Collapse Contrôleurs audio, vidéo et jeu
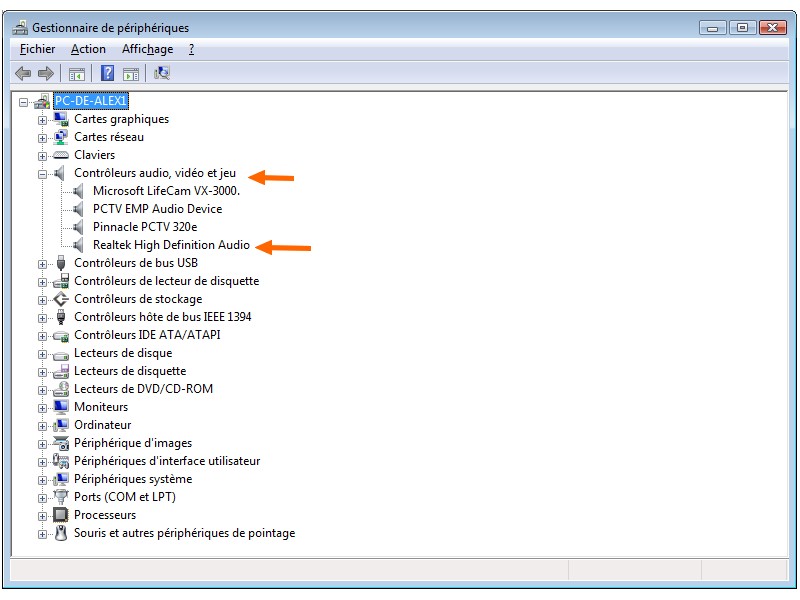800x600 pixels. 43,174
